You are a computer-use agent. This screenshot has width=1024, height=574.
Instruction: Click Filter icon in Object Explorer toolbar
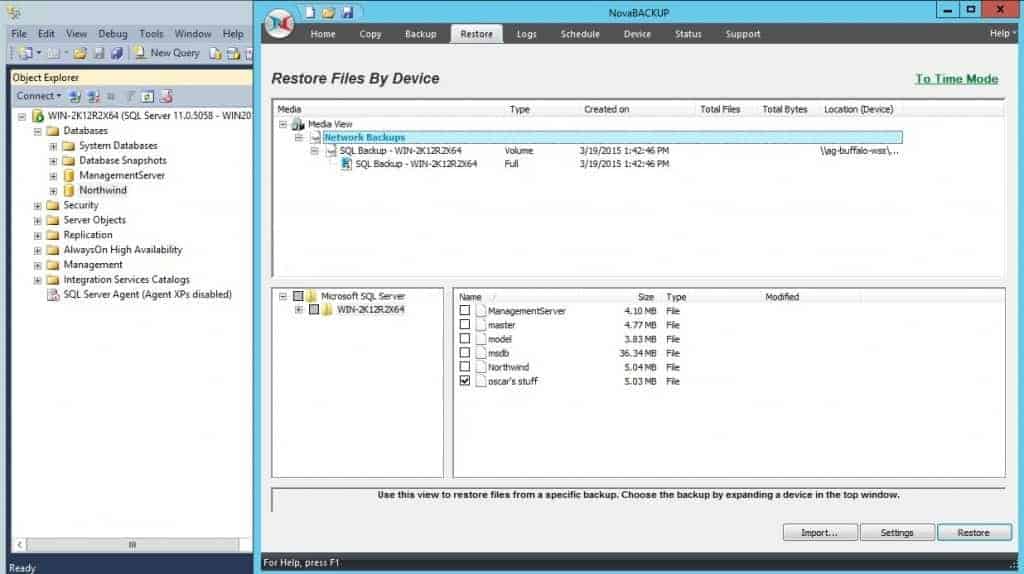click(x=130, y=97)
